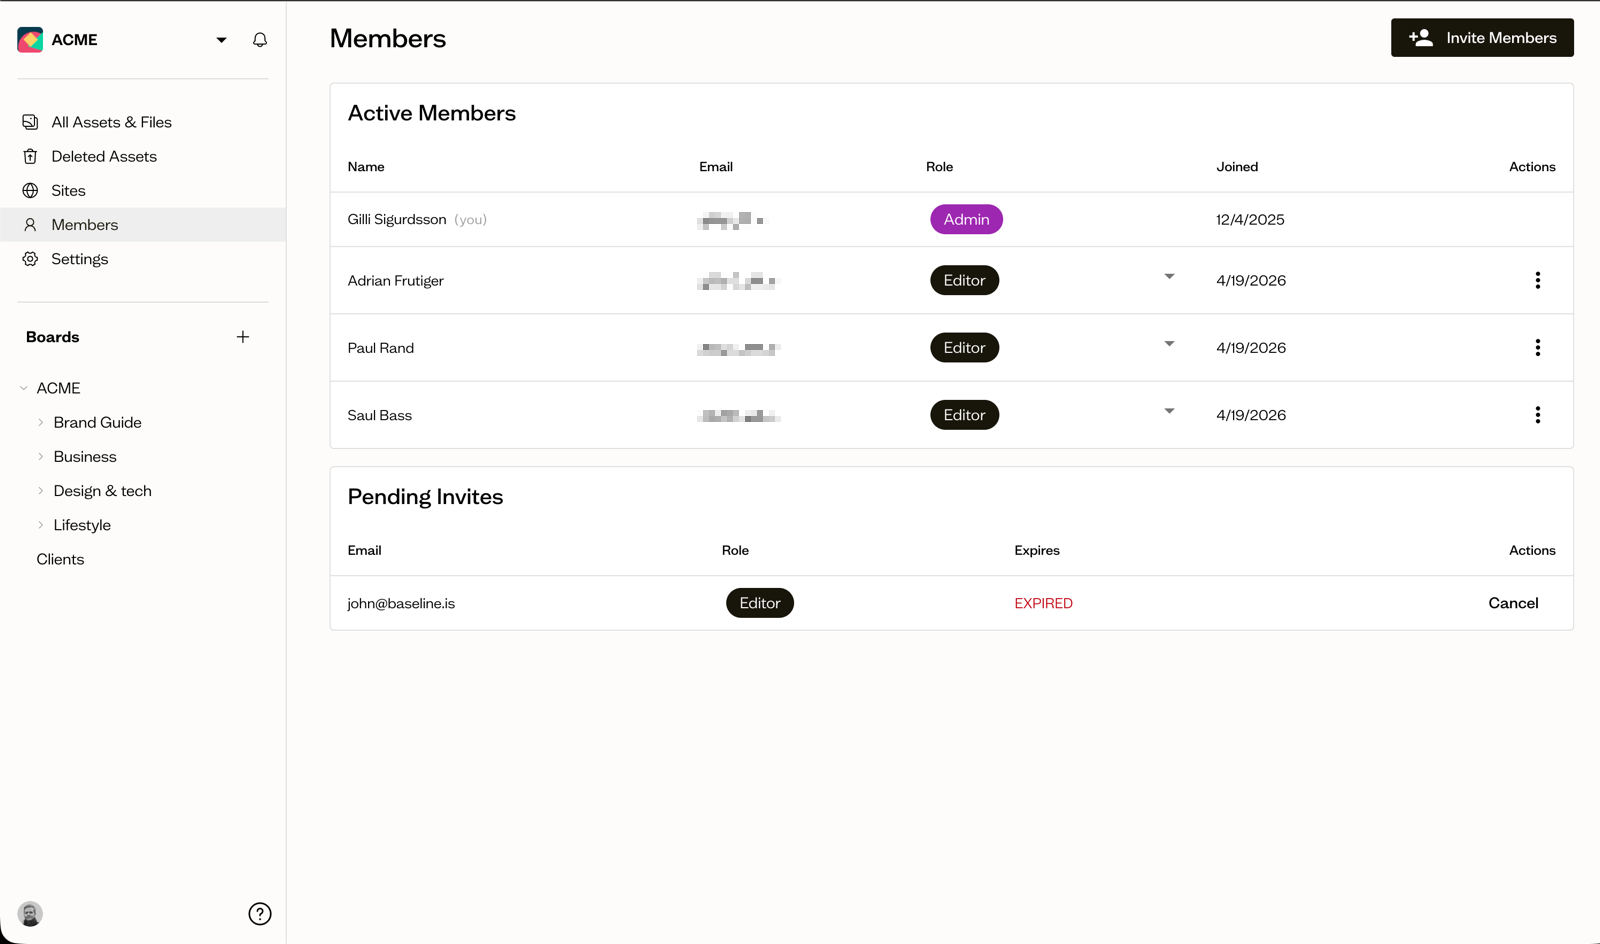The image size is (1600, 944).
Task: Click the All Assets & Files icon
Action: [x=30, y=122]
